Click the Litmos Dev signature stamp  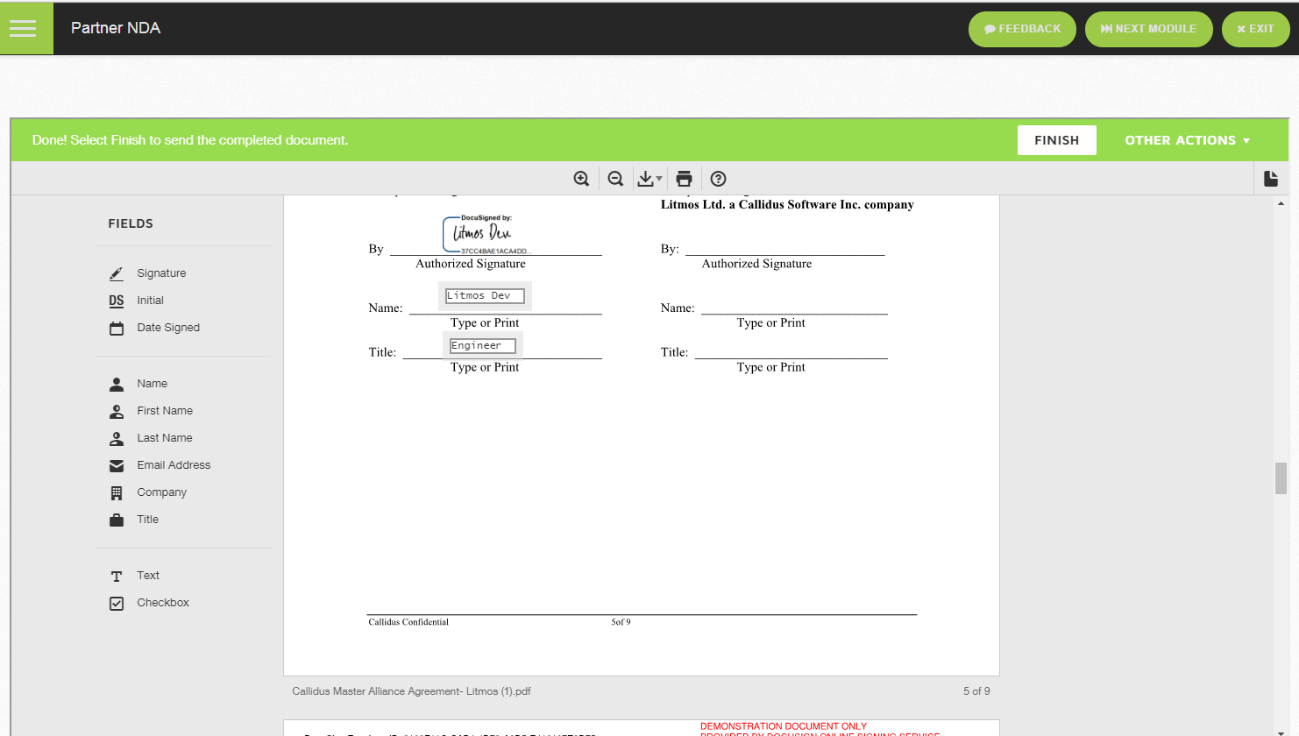pos(486,234)
